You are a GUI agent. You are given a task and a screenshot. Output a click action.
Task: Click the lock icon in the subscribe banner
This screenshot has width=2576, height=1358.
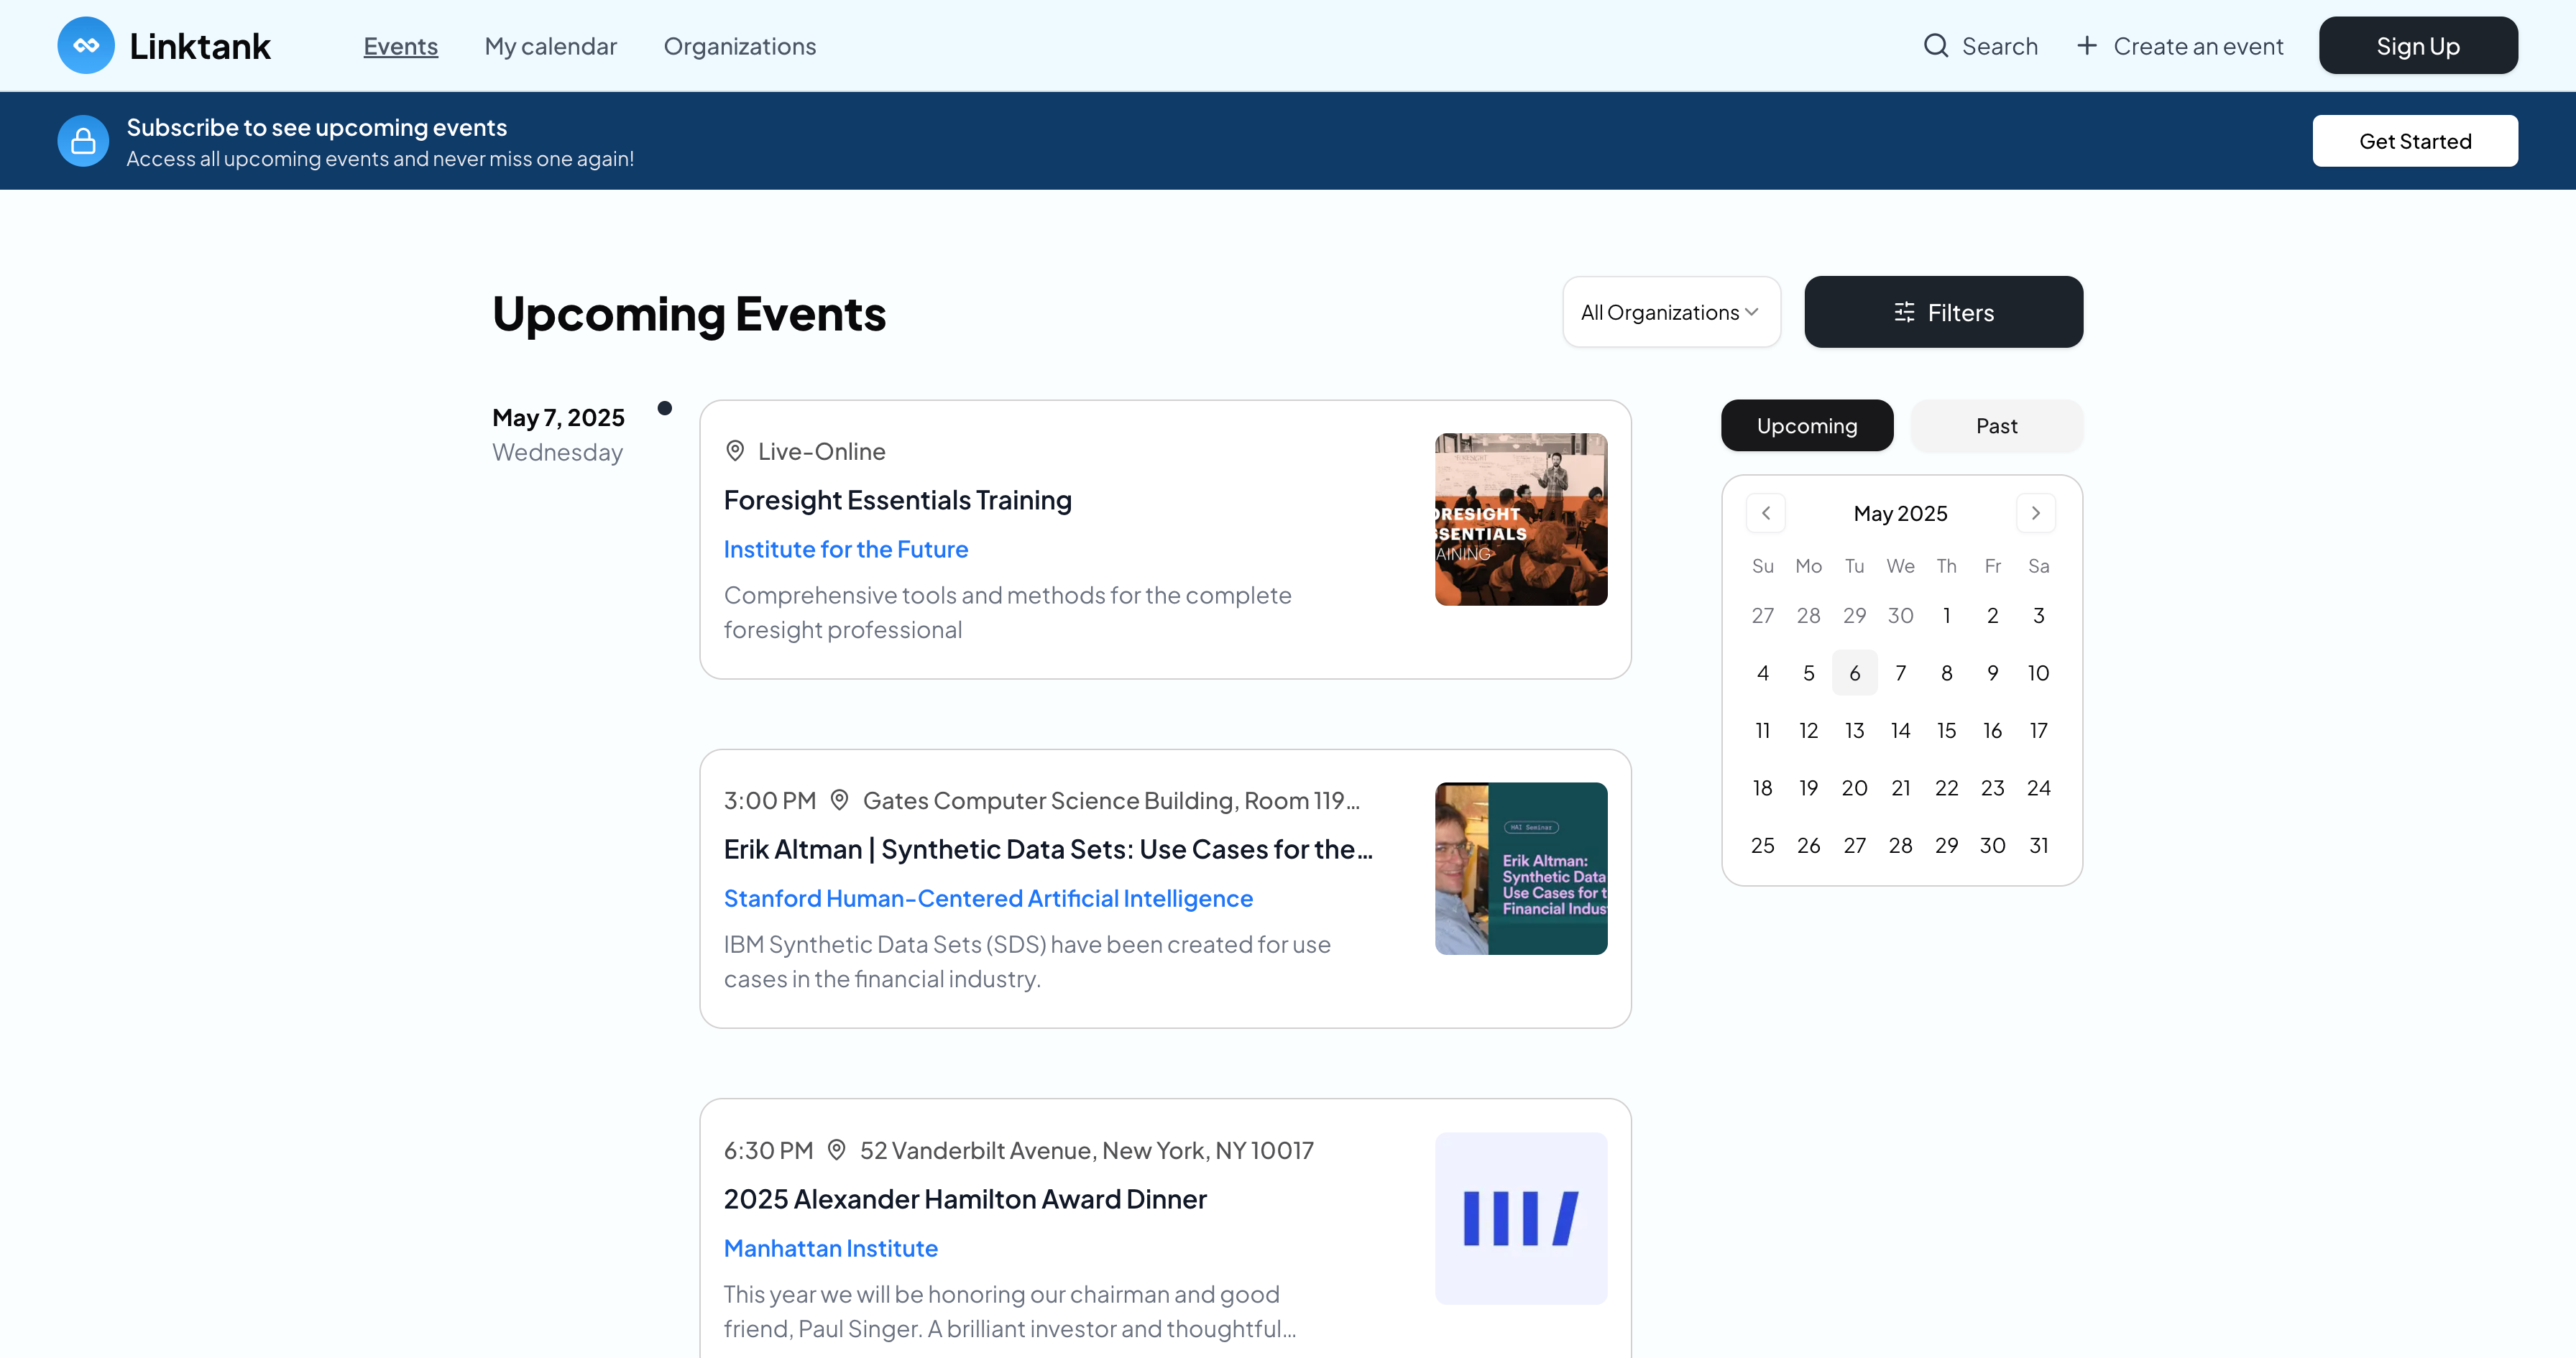click(83, 140)
